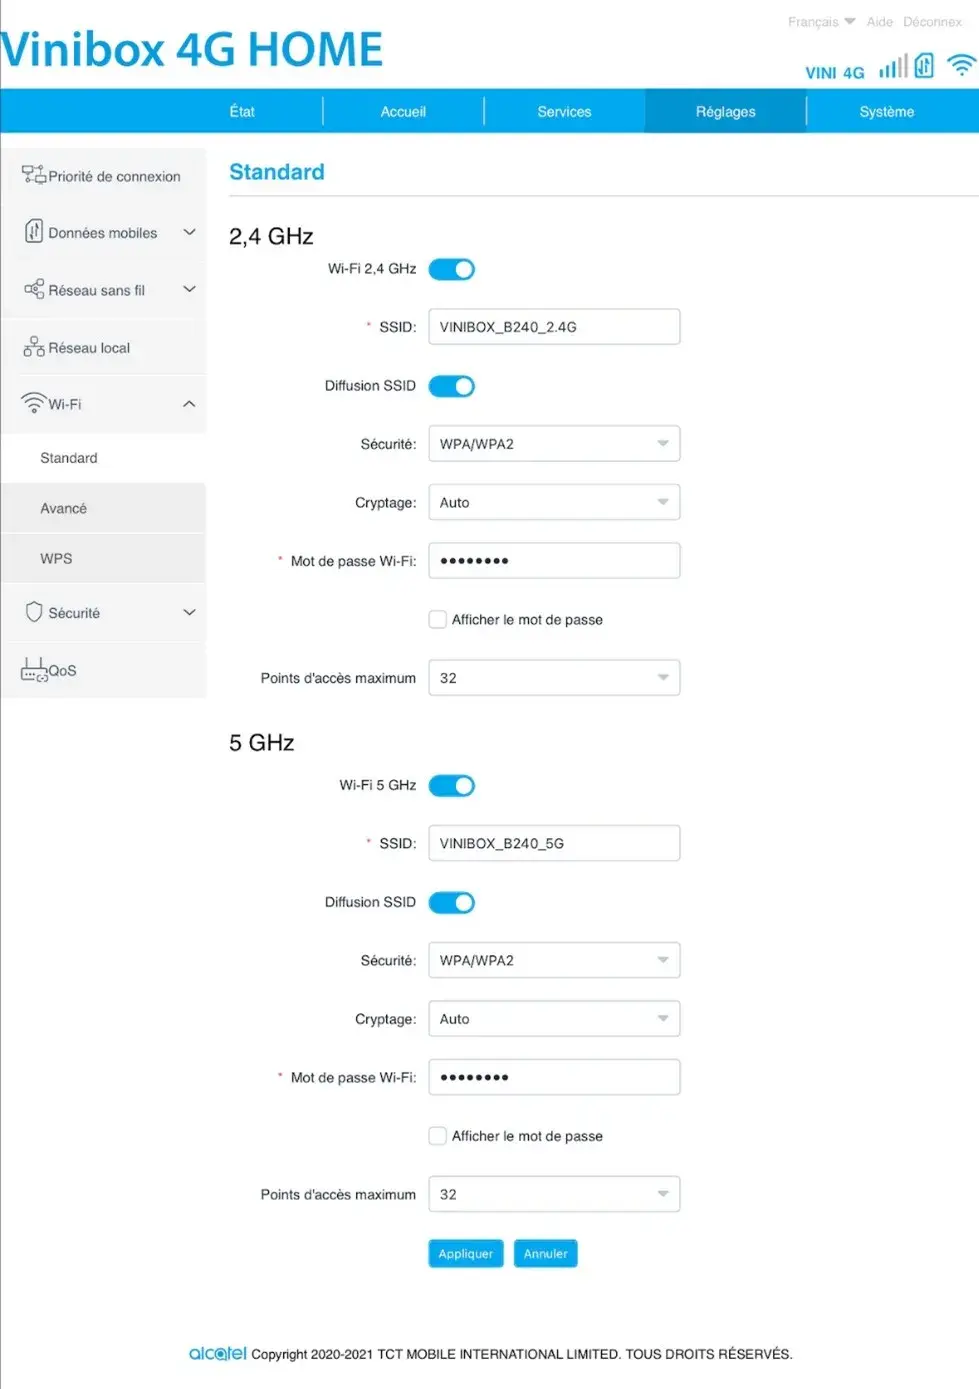Viewport: 979px width, 1389px height.
Task: Click the QoS router icon
Action: tap(34, 669)
